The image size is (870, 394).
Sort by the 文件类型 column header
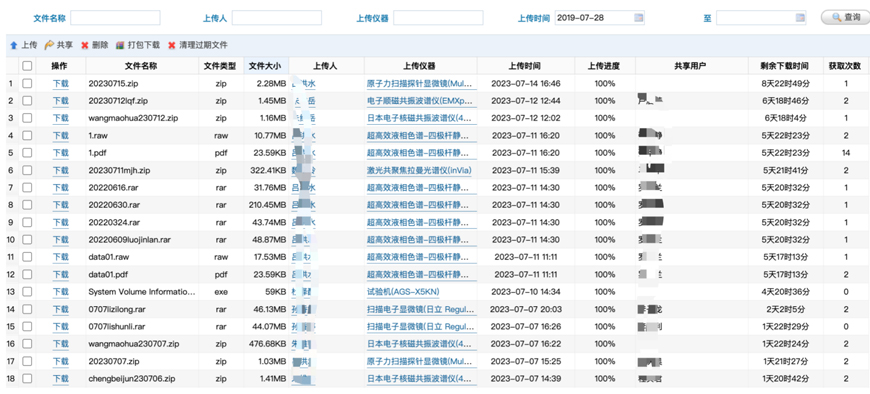[x=221, y=66]
